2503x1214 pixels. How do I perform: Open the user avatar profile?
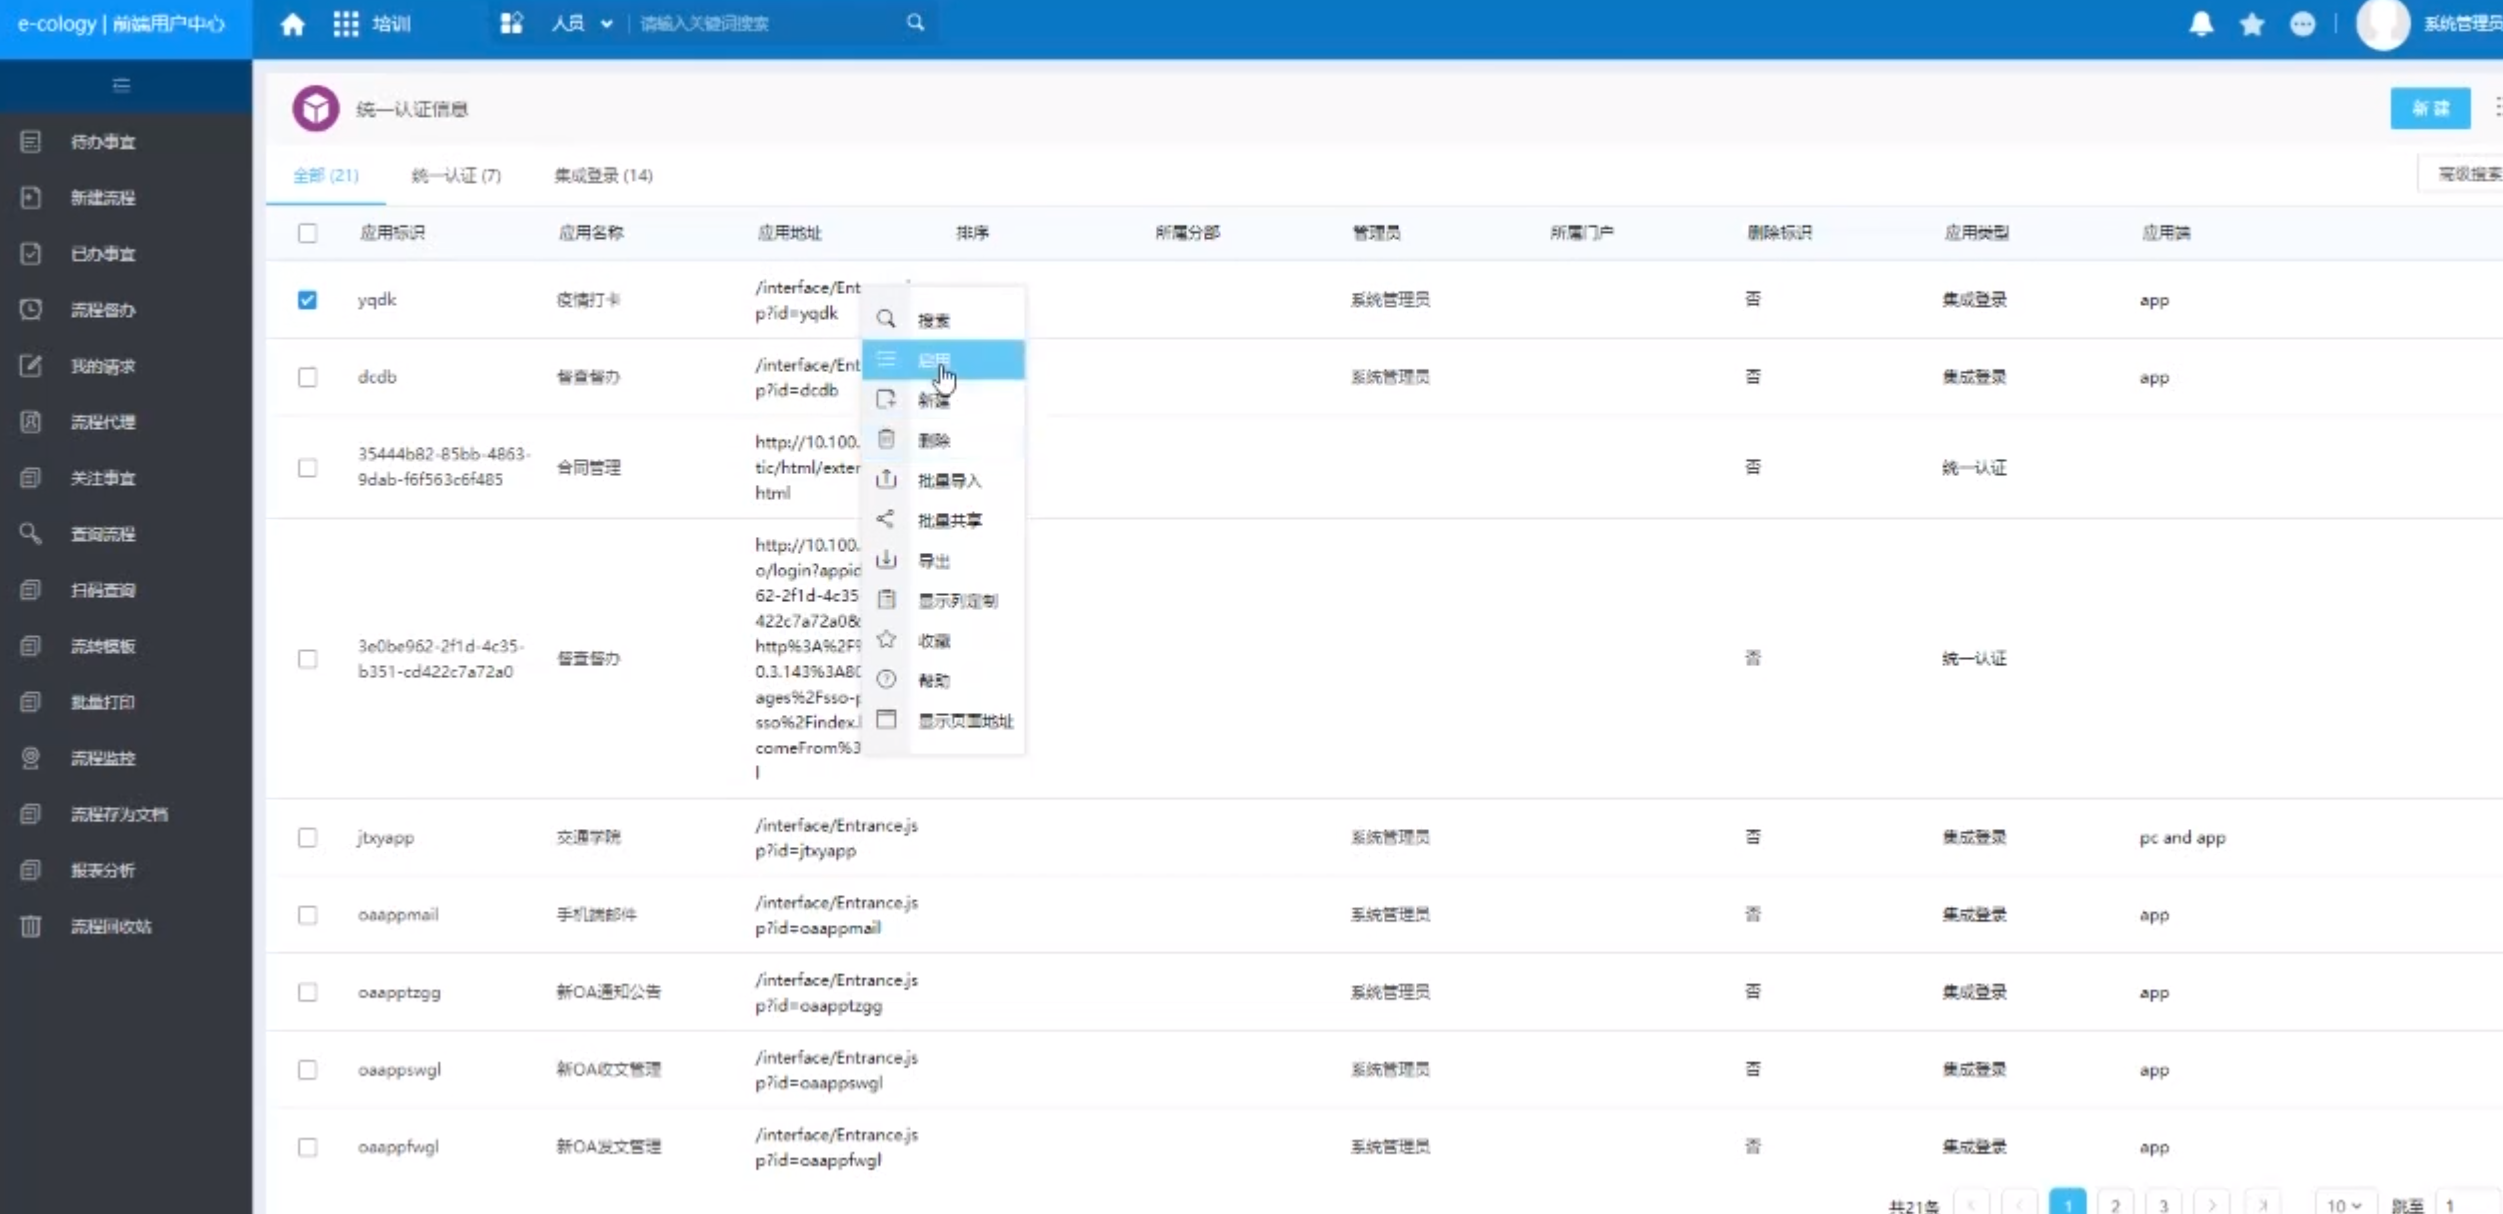[x=2383, y=24]
